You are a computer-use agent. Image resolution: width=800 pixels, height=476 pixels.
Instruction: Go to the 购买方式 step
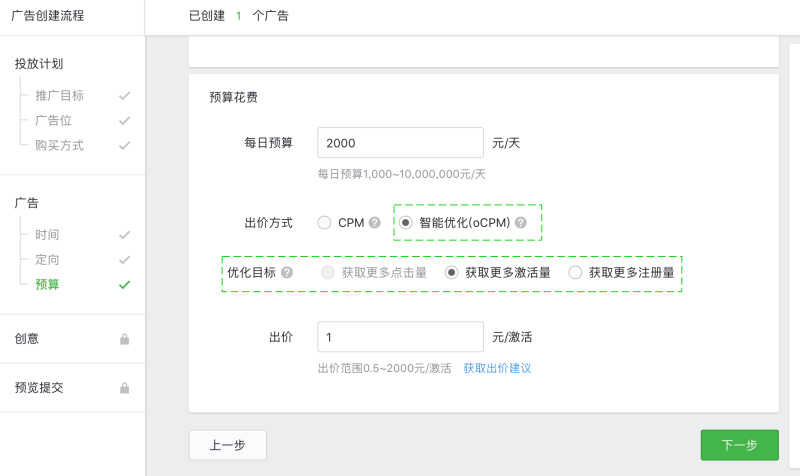point(59,145)
